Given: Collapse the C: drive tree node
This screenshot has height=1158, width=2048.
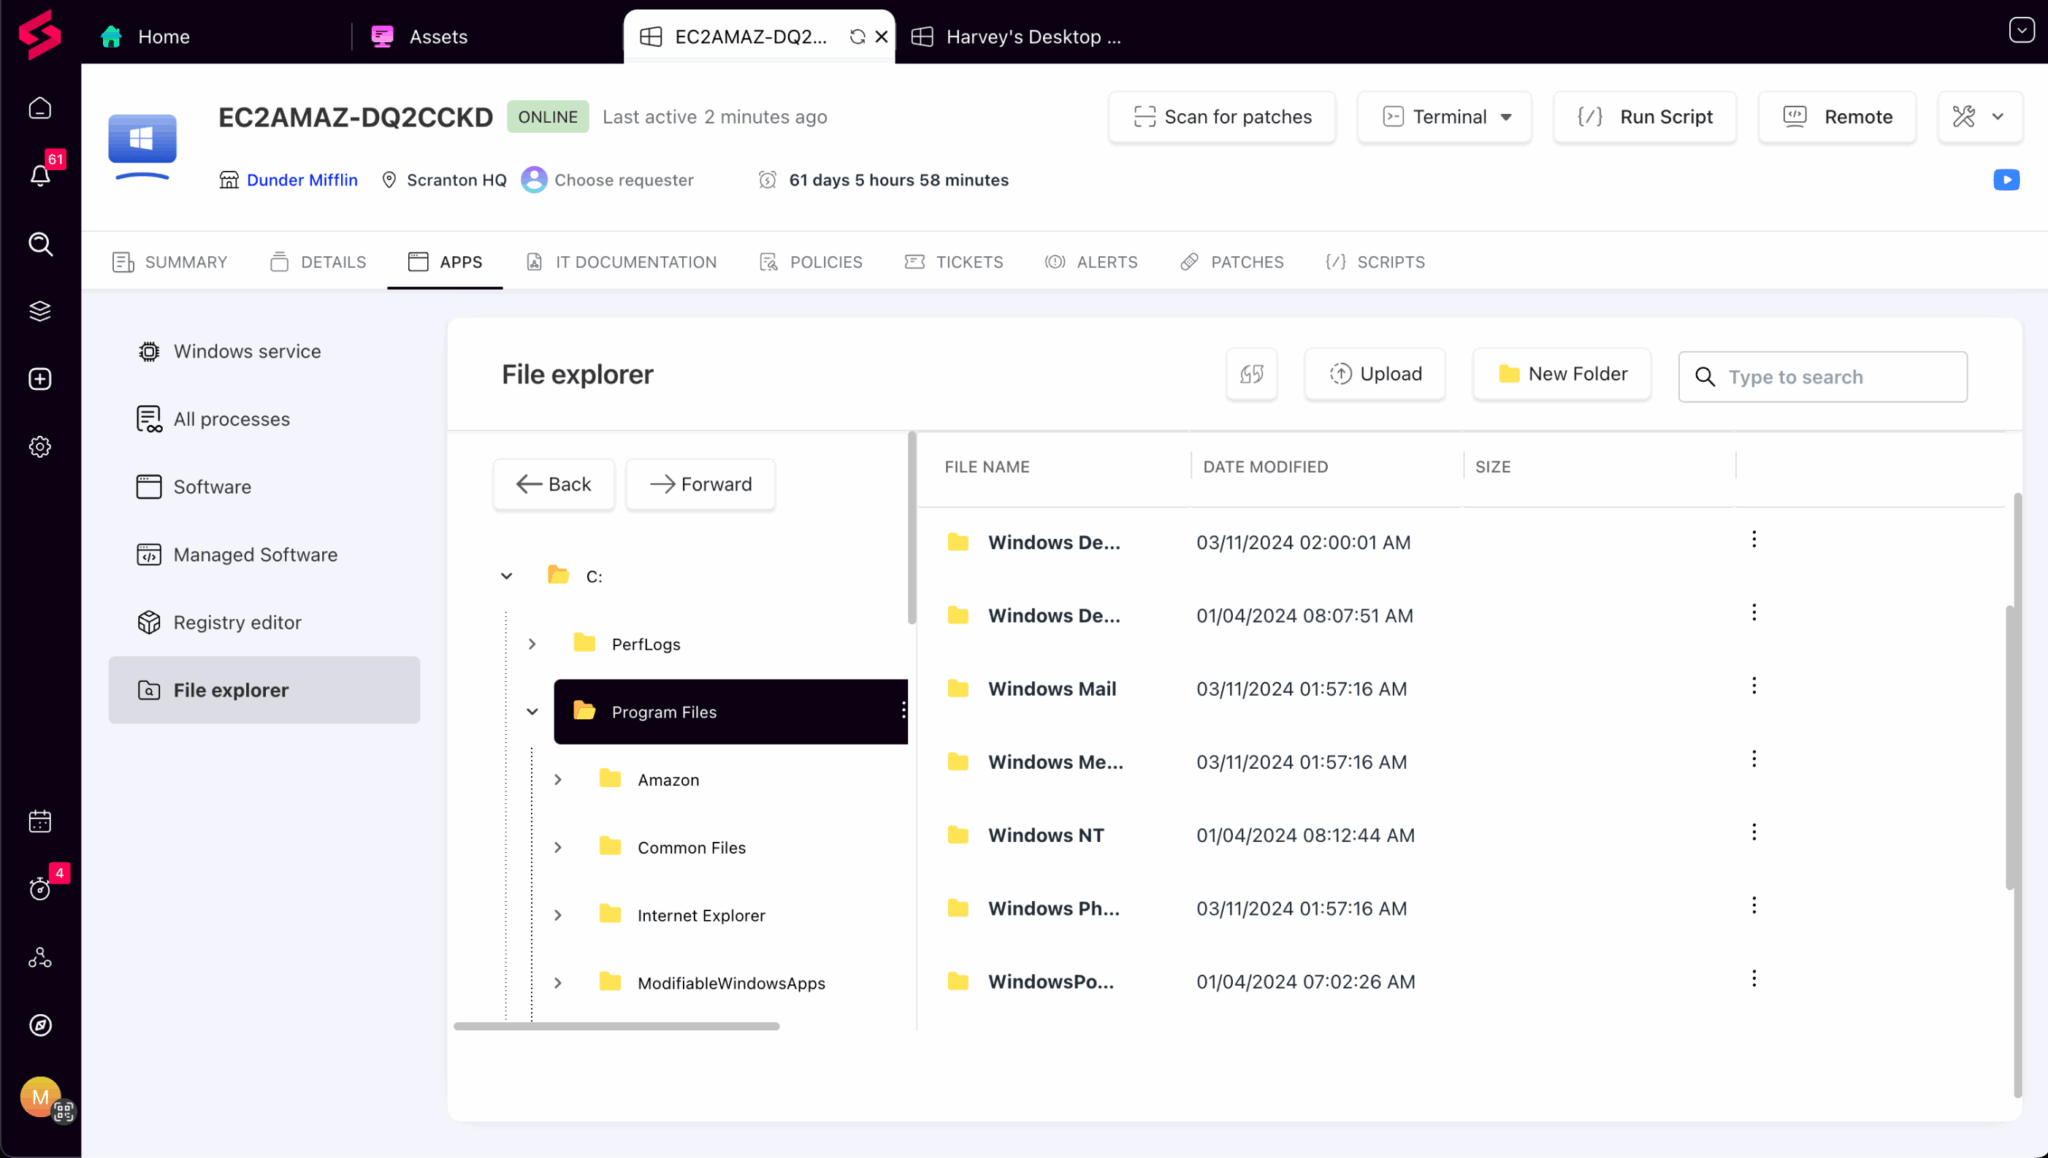Looking at the screenshot, I should click(507, 576).
